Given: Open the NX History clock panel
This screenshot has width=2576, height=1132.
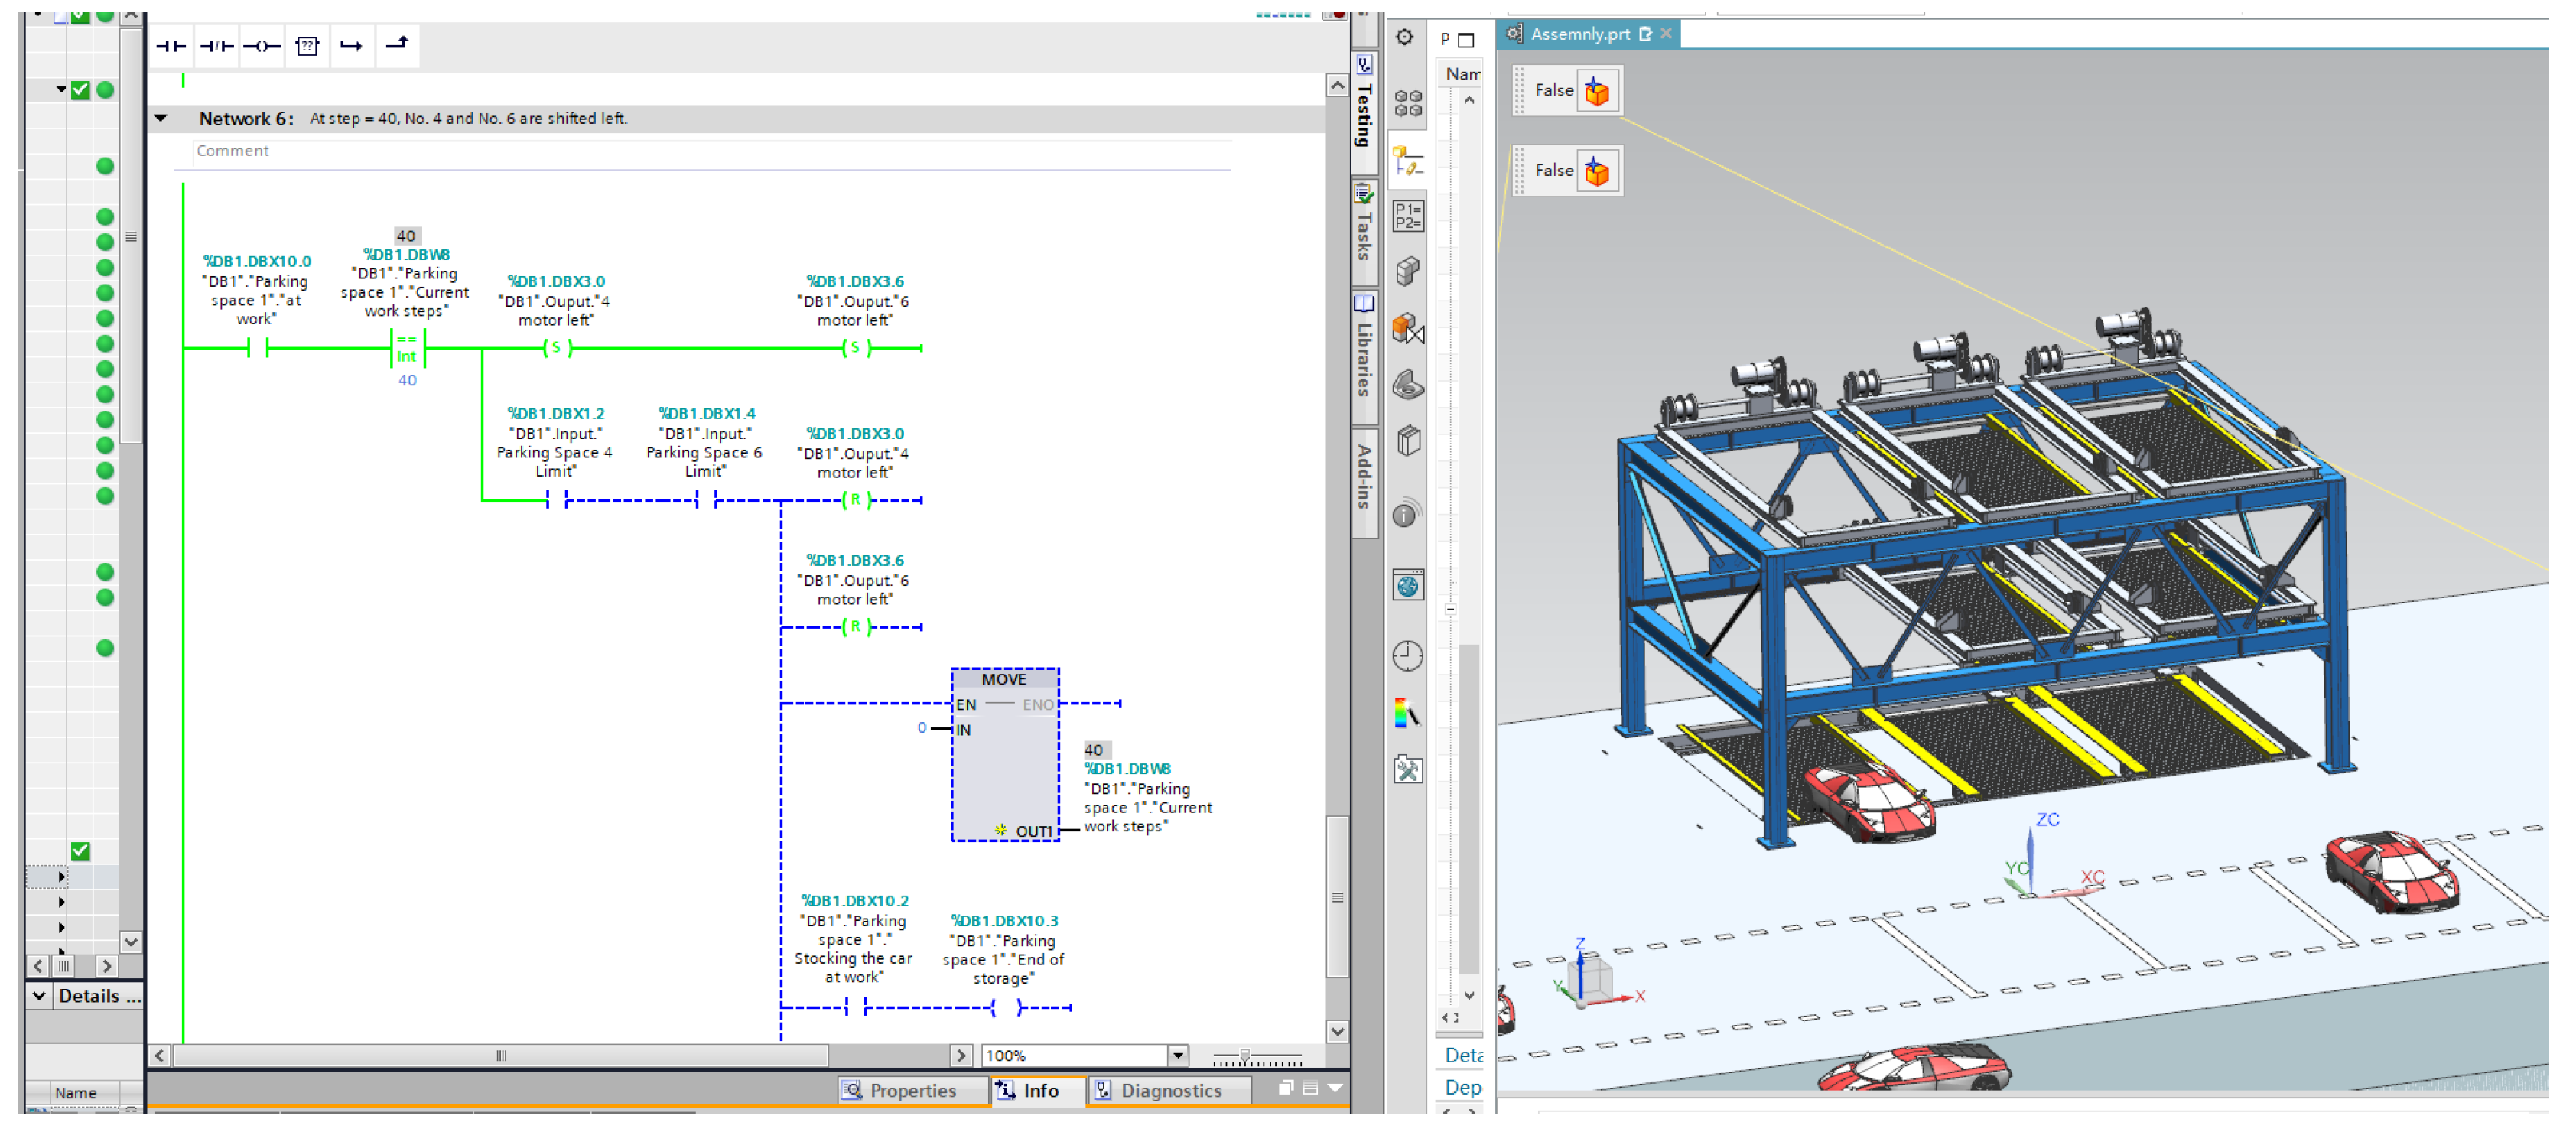Looking at the screenshot, I should click(x=1407, y=656).
